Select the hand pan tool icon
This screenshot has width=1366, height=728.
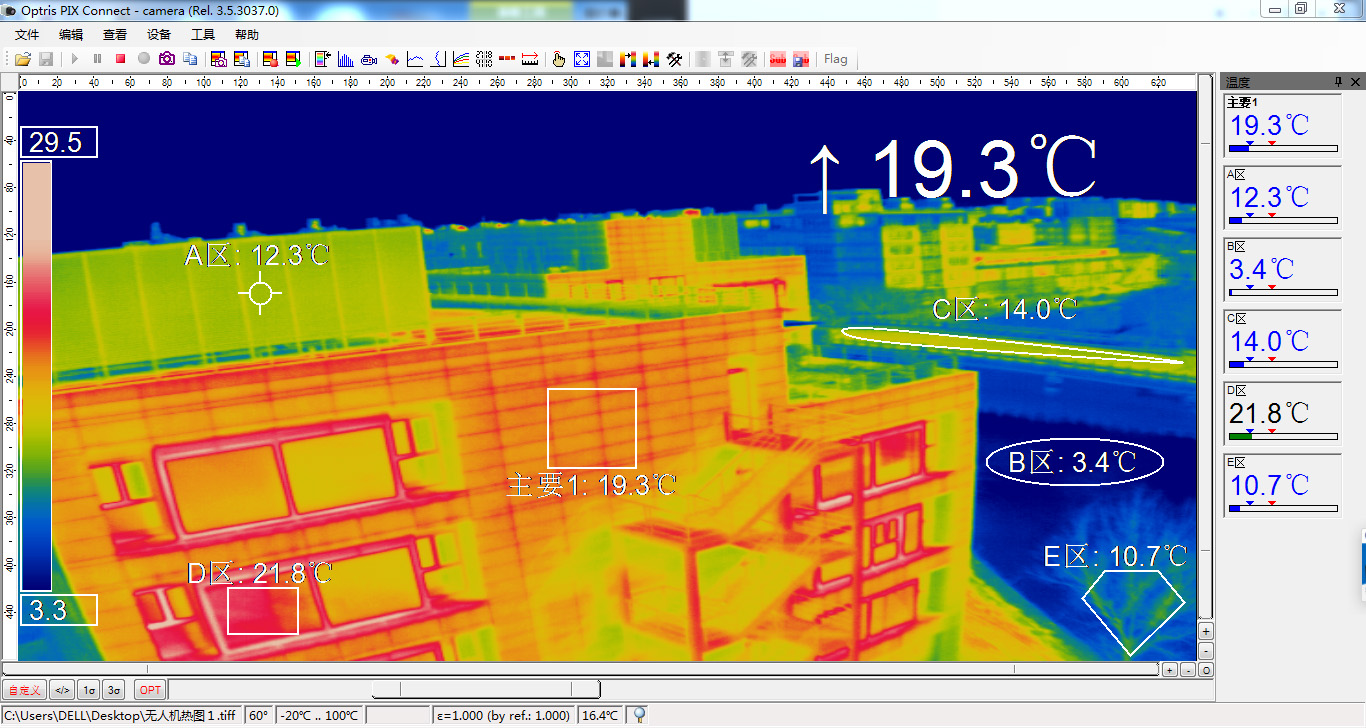click(x=559, y=59)
